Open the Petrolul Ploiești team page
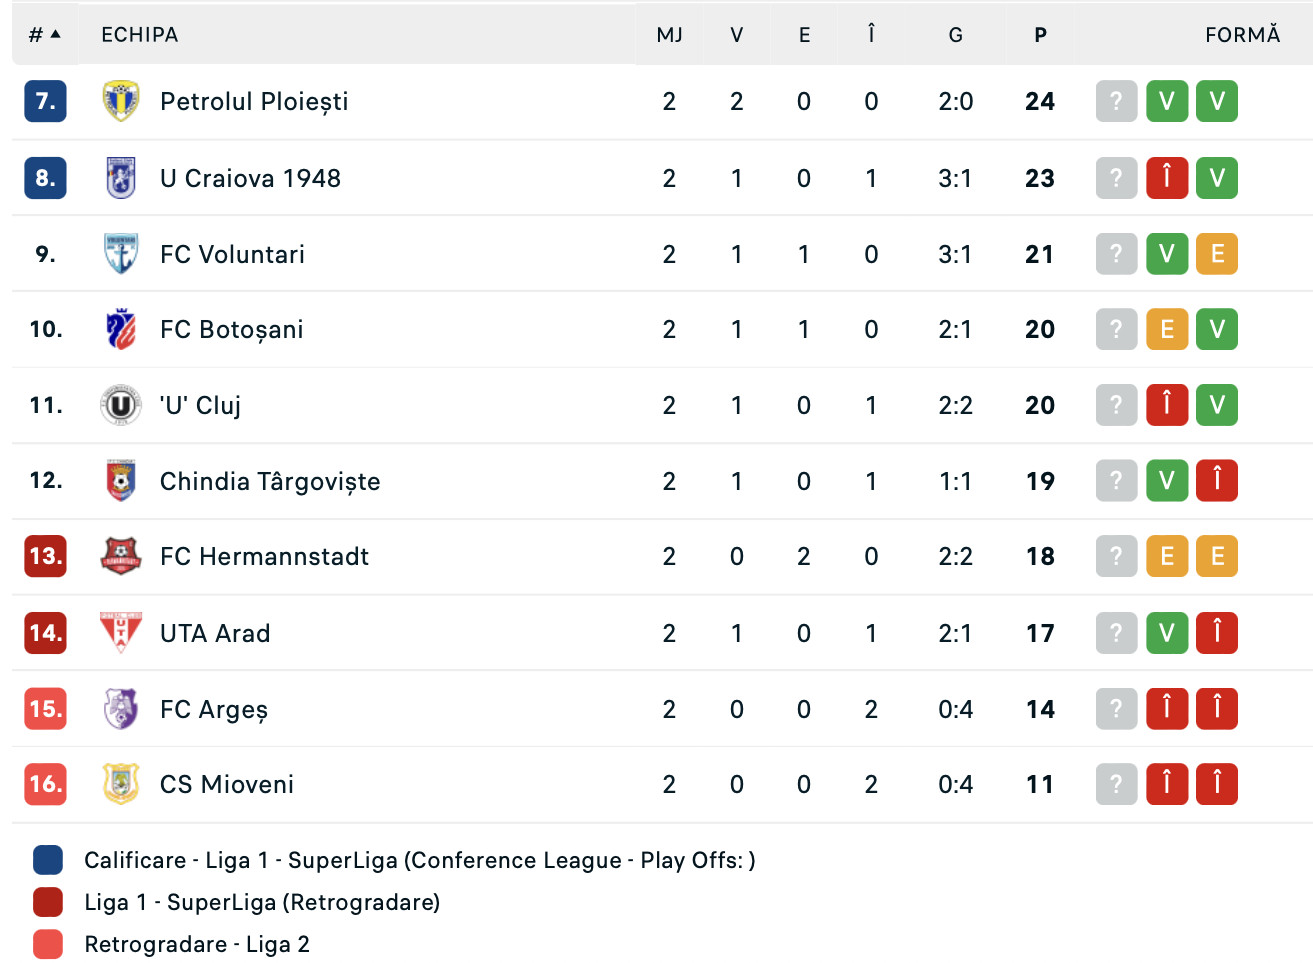The height and width of the screenshot is (963, 1313). coord(254,101)
